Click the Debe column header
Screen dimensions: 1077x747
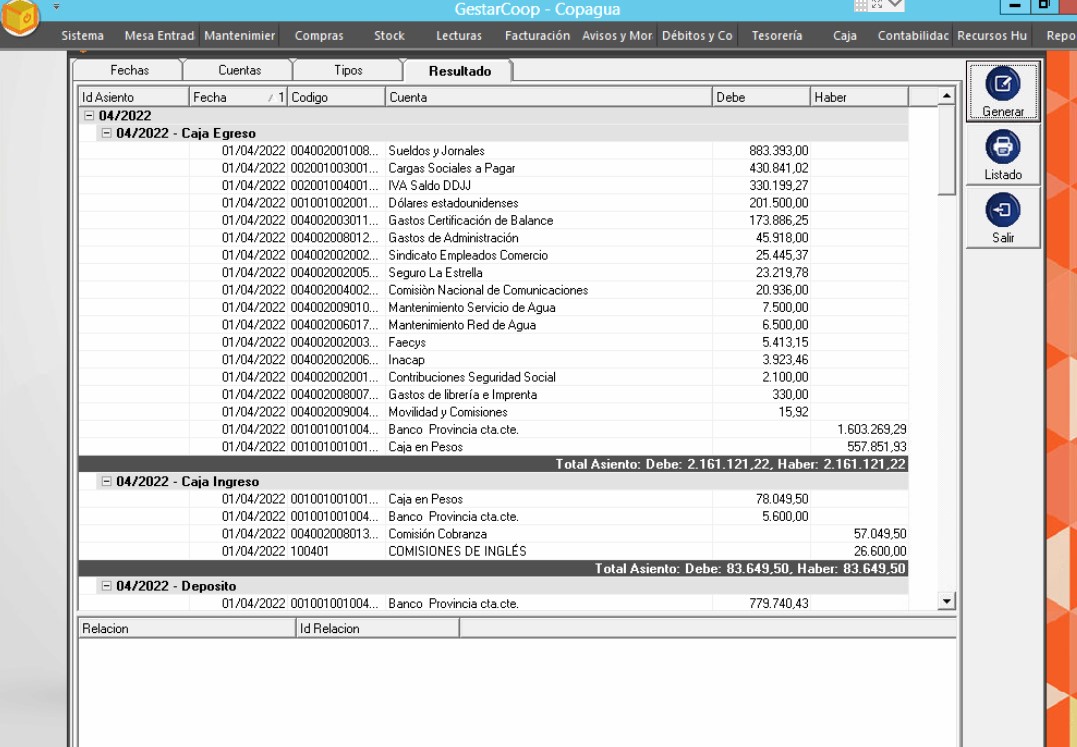click(760, 98)
